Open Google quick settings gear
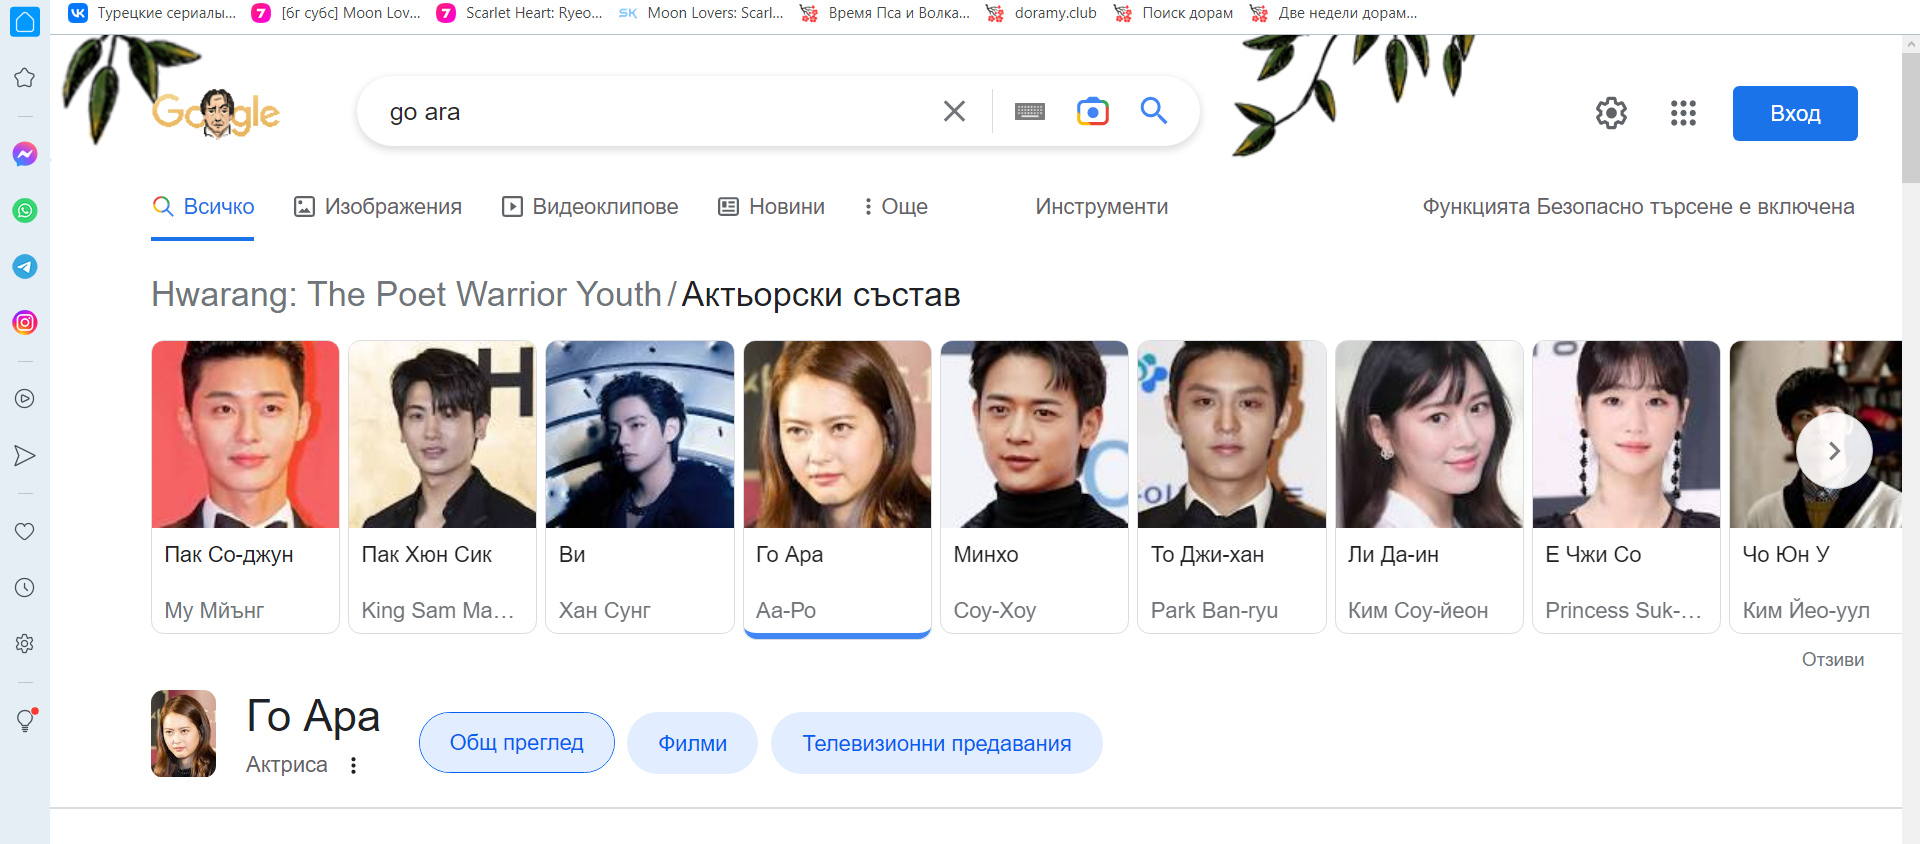The image size is (1920, 844). point(1611,113)
